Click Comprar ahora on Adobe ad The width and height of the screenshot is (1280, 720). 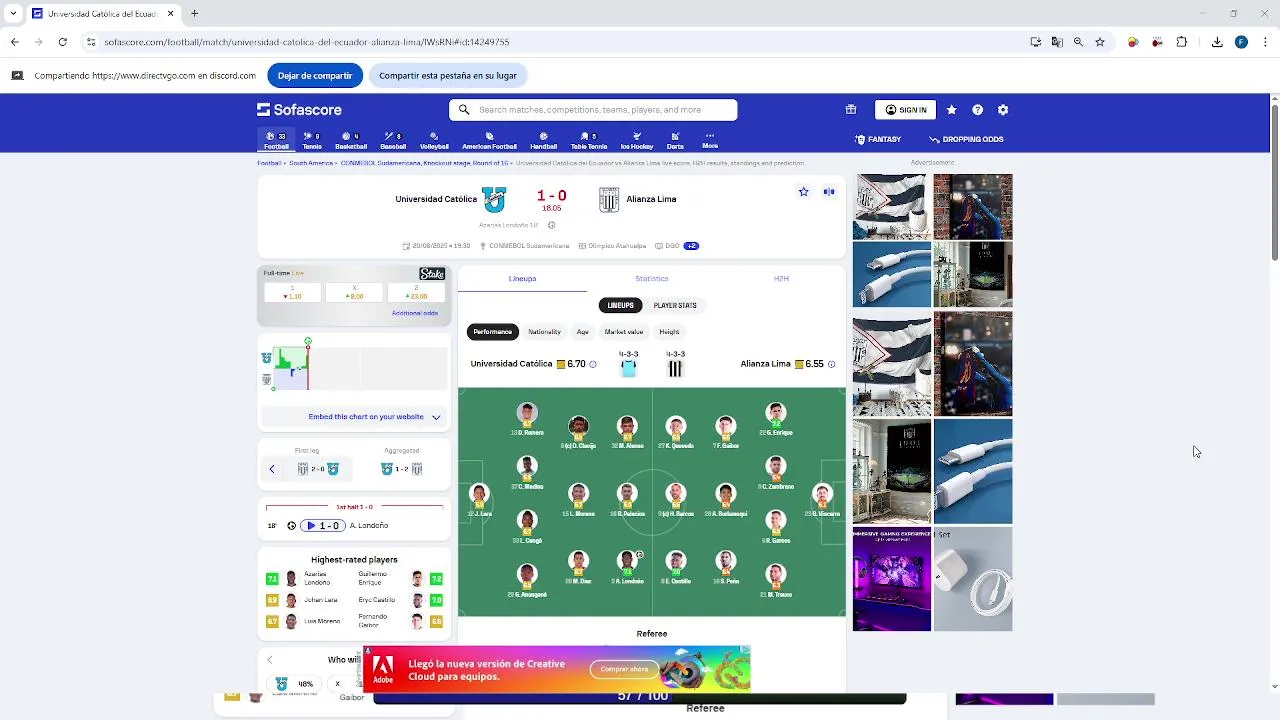pos(624,669)
